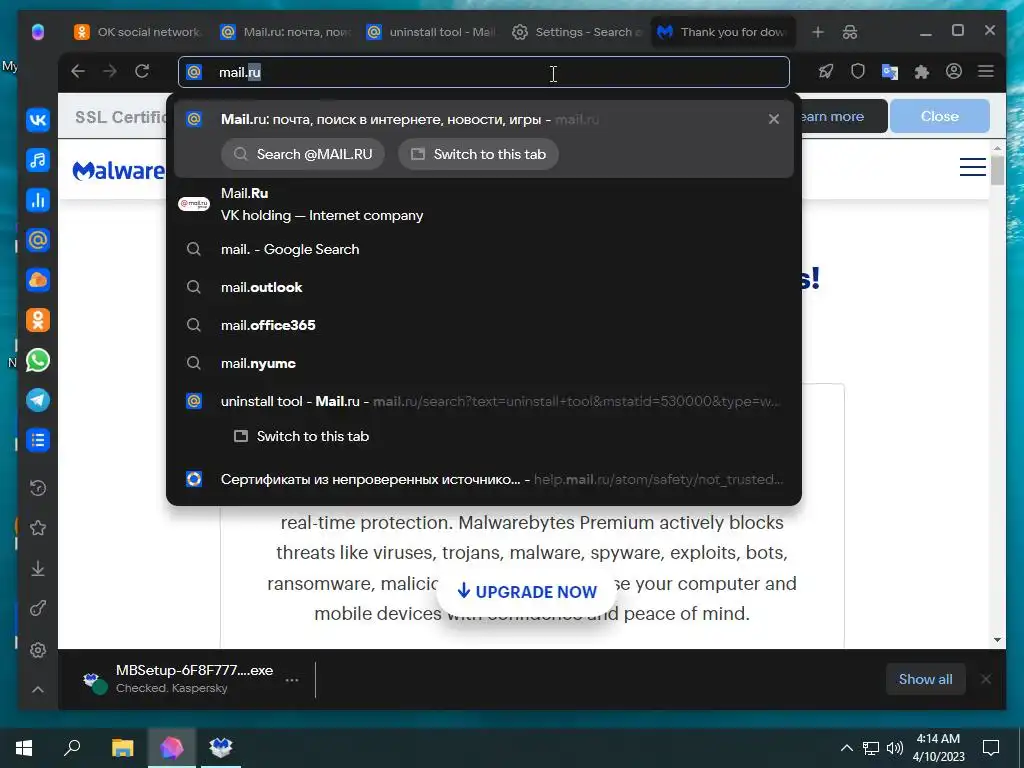Open VK from the browser sidebar

(x=38, y=120)
